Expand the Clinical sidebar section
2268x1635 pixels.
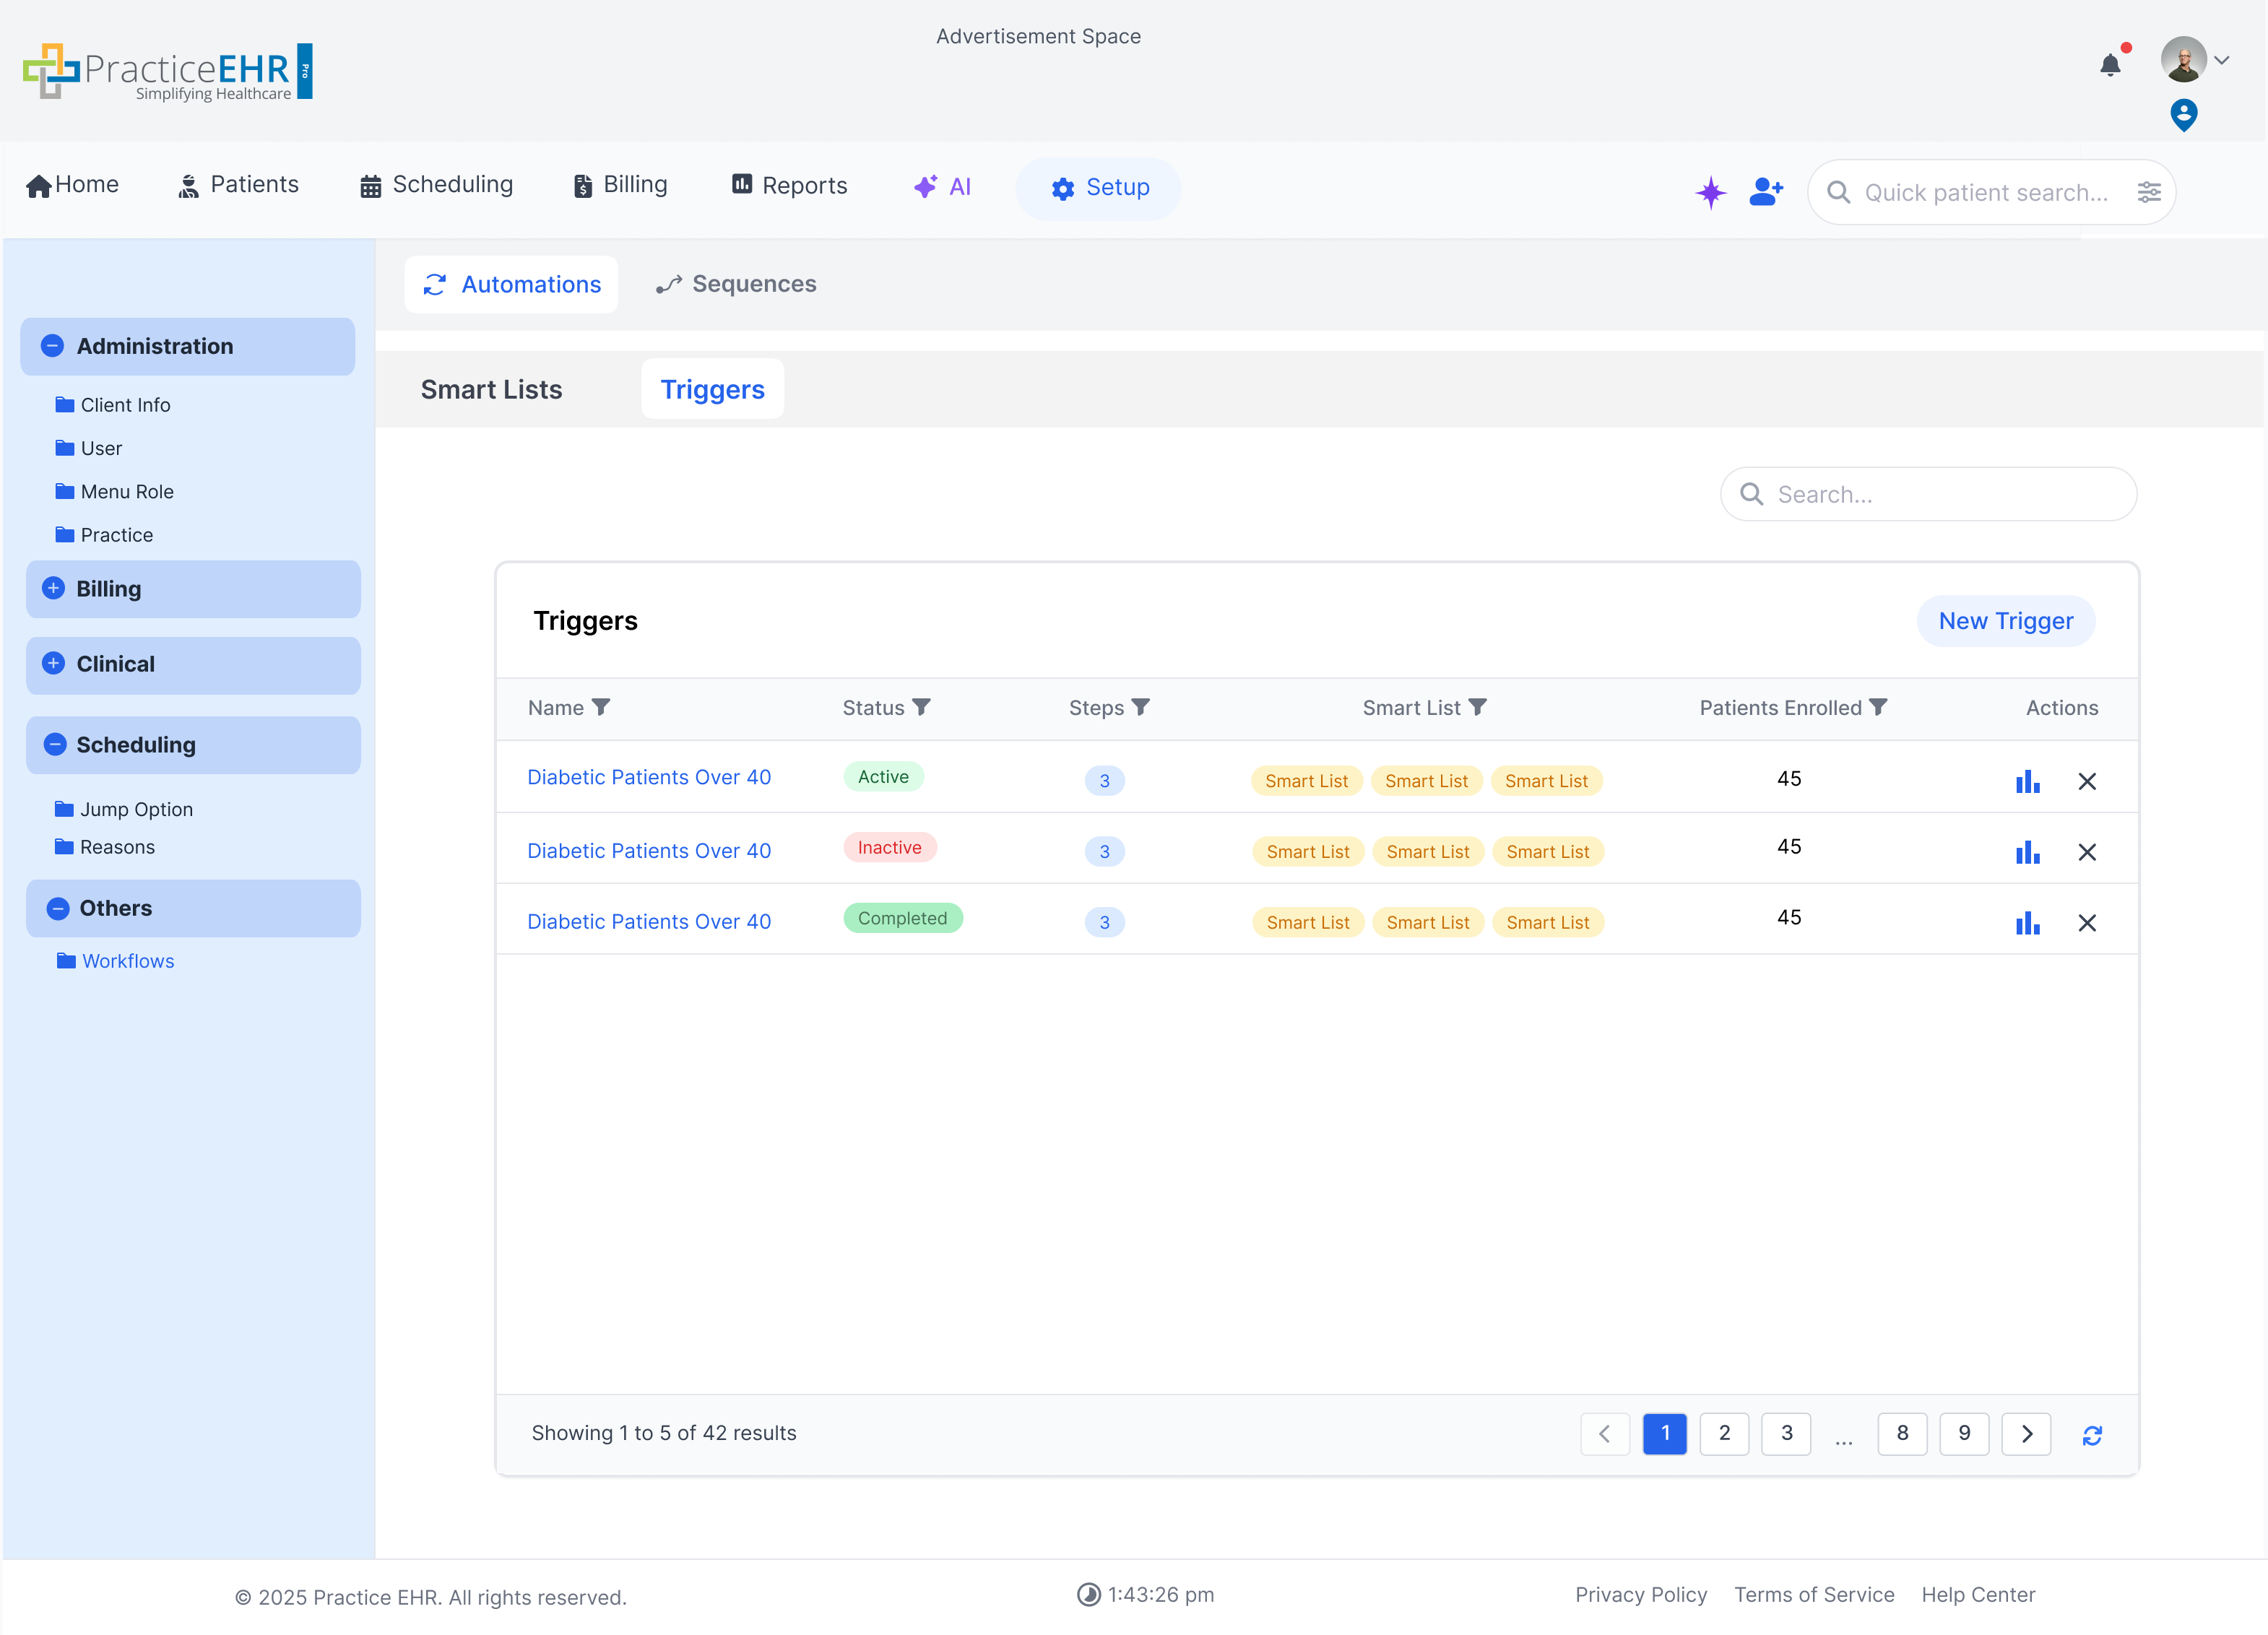[54, 663]
